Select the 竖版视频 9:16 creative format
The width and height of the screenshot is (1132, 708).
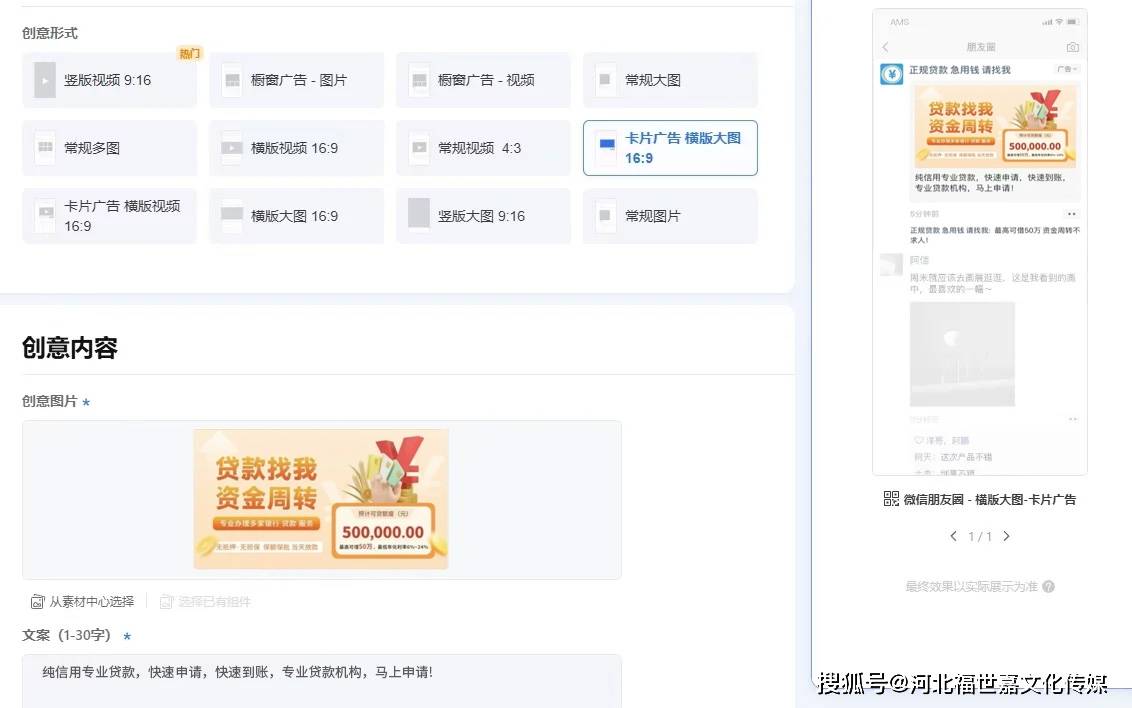(x=109, y=80)
